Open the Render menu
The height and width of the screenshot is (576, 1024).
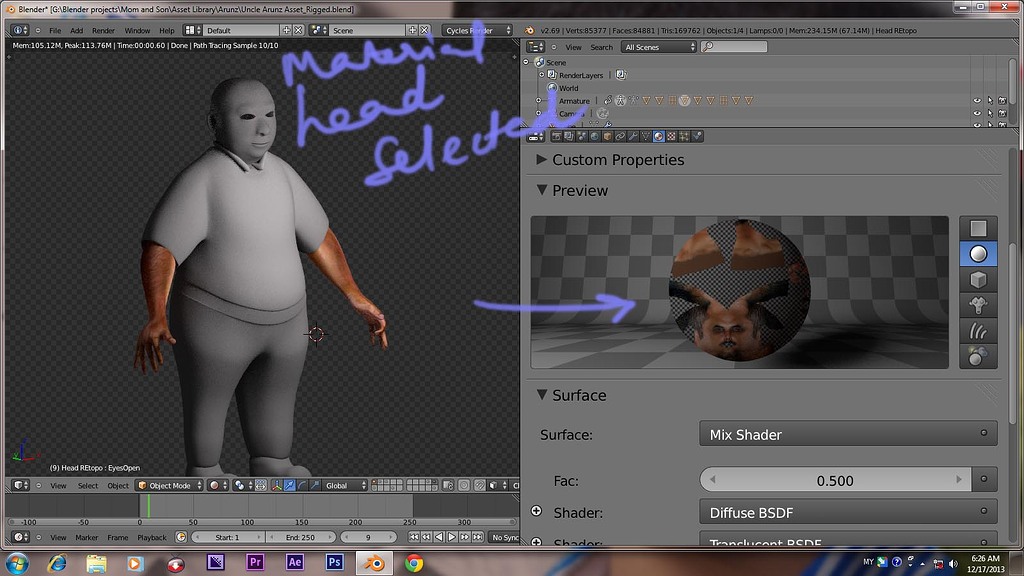coord(103,30)
